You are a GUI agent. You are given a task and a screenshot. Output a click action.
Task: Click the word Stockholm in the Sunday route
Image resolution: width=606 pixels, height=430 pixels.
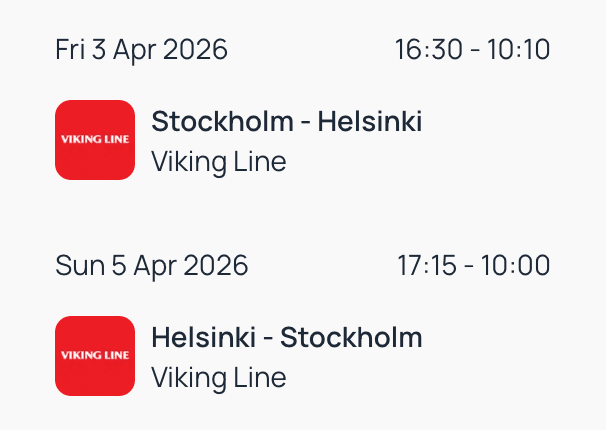[351, 338]
